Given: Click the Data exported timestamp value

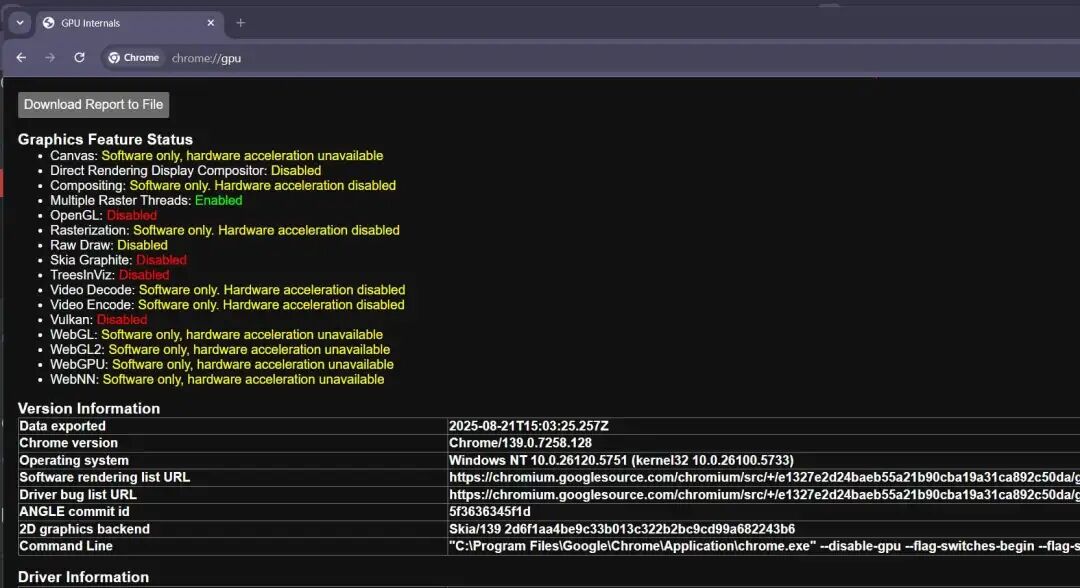Looking at the screenshot, I should click(529, 426).
